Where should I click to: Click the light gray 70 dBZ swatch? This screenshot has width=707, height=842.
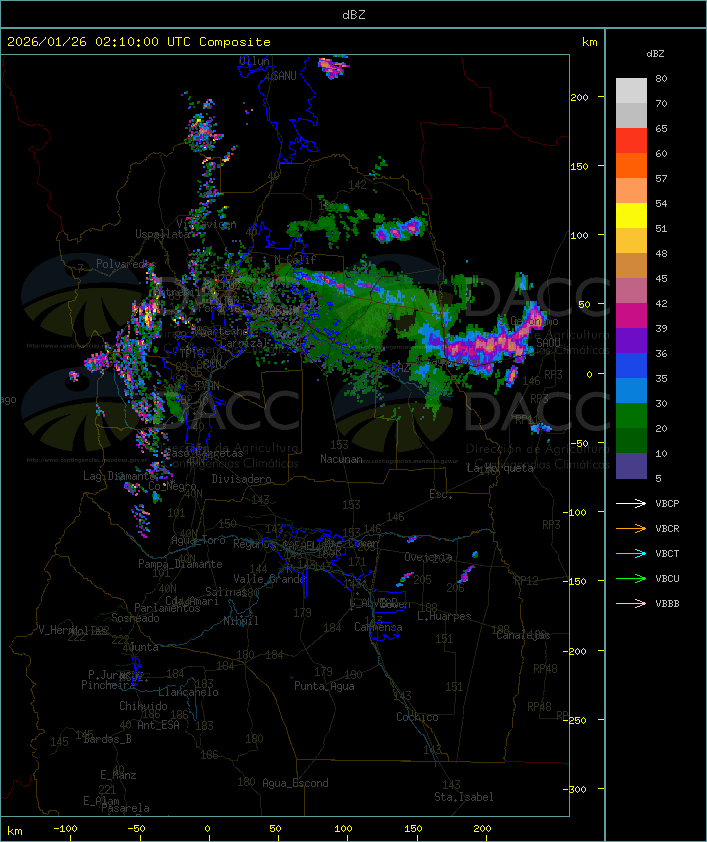[x=631, y=115]
